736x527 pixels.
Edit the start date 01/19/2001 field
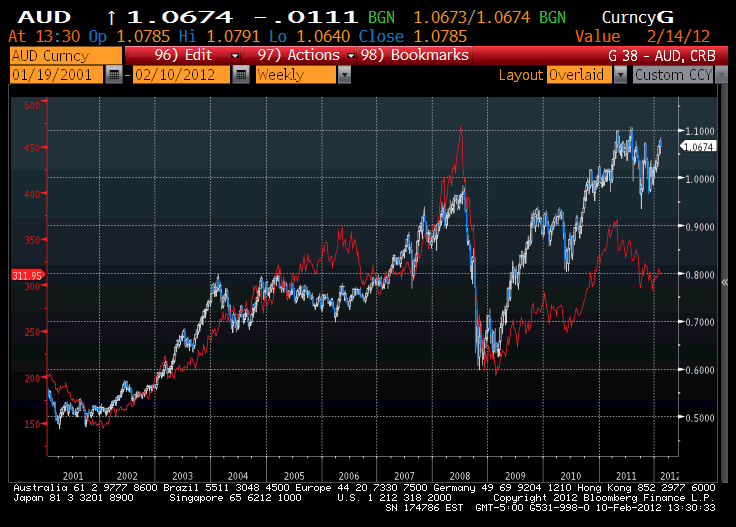(56, 75)
